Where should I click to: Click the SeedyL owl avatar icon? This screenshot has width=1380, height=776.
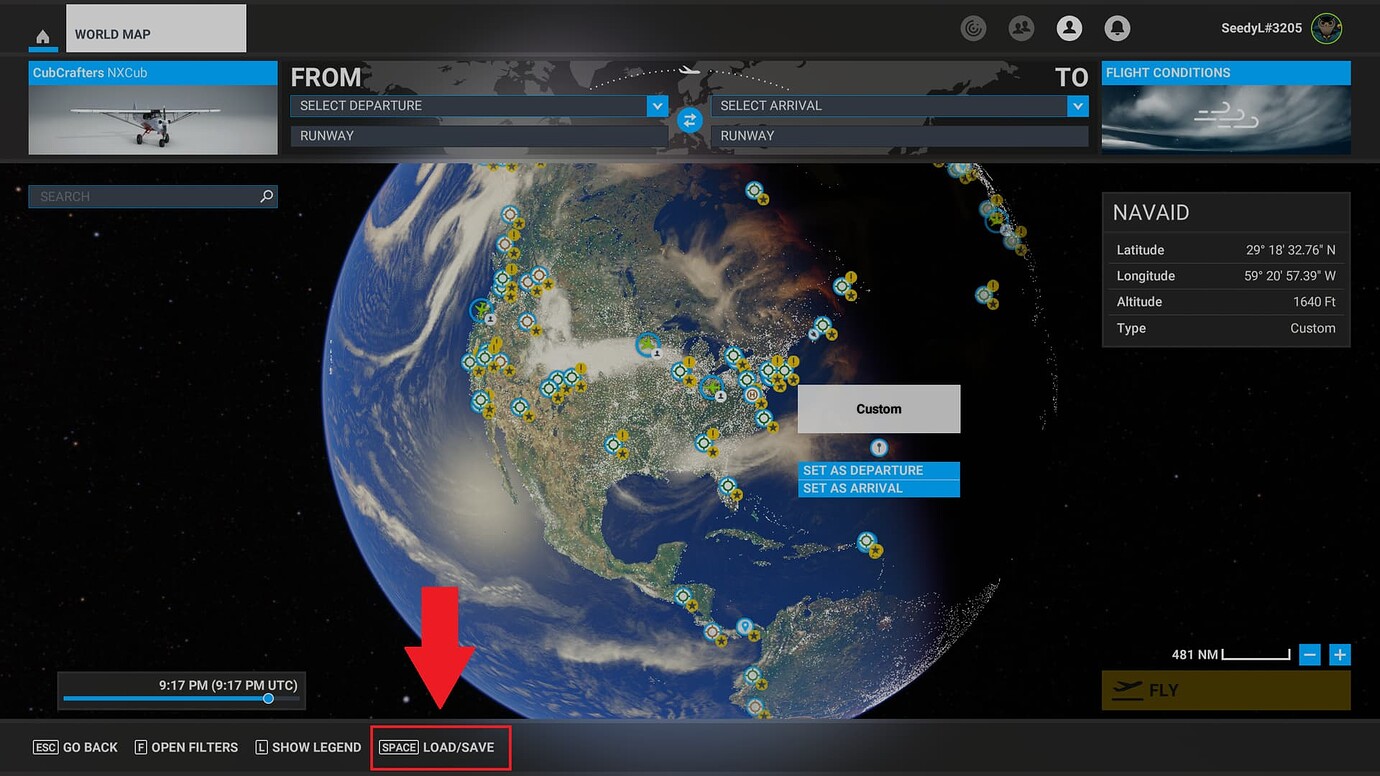point(1326,28)
